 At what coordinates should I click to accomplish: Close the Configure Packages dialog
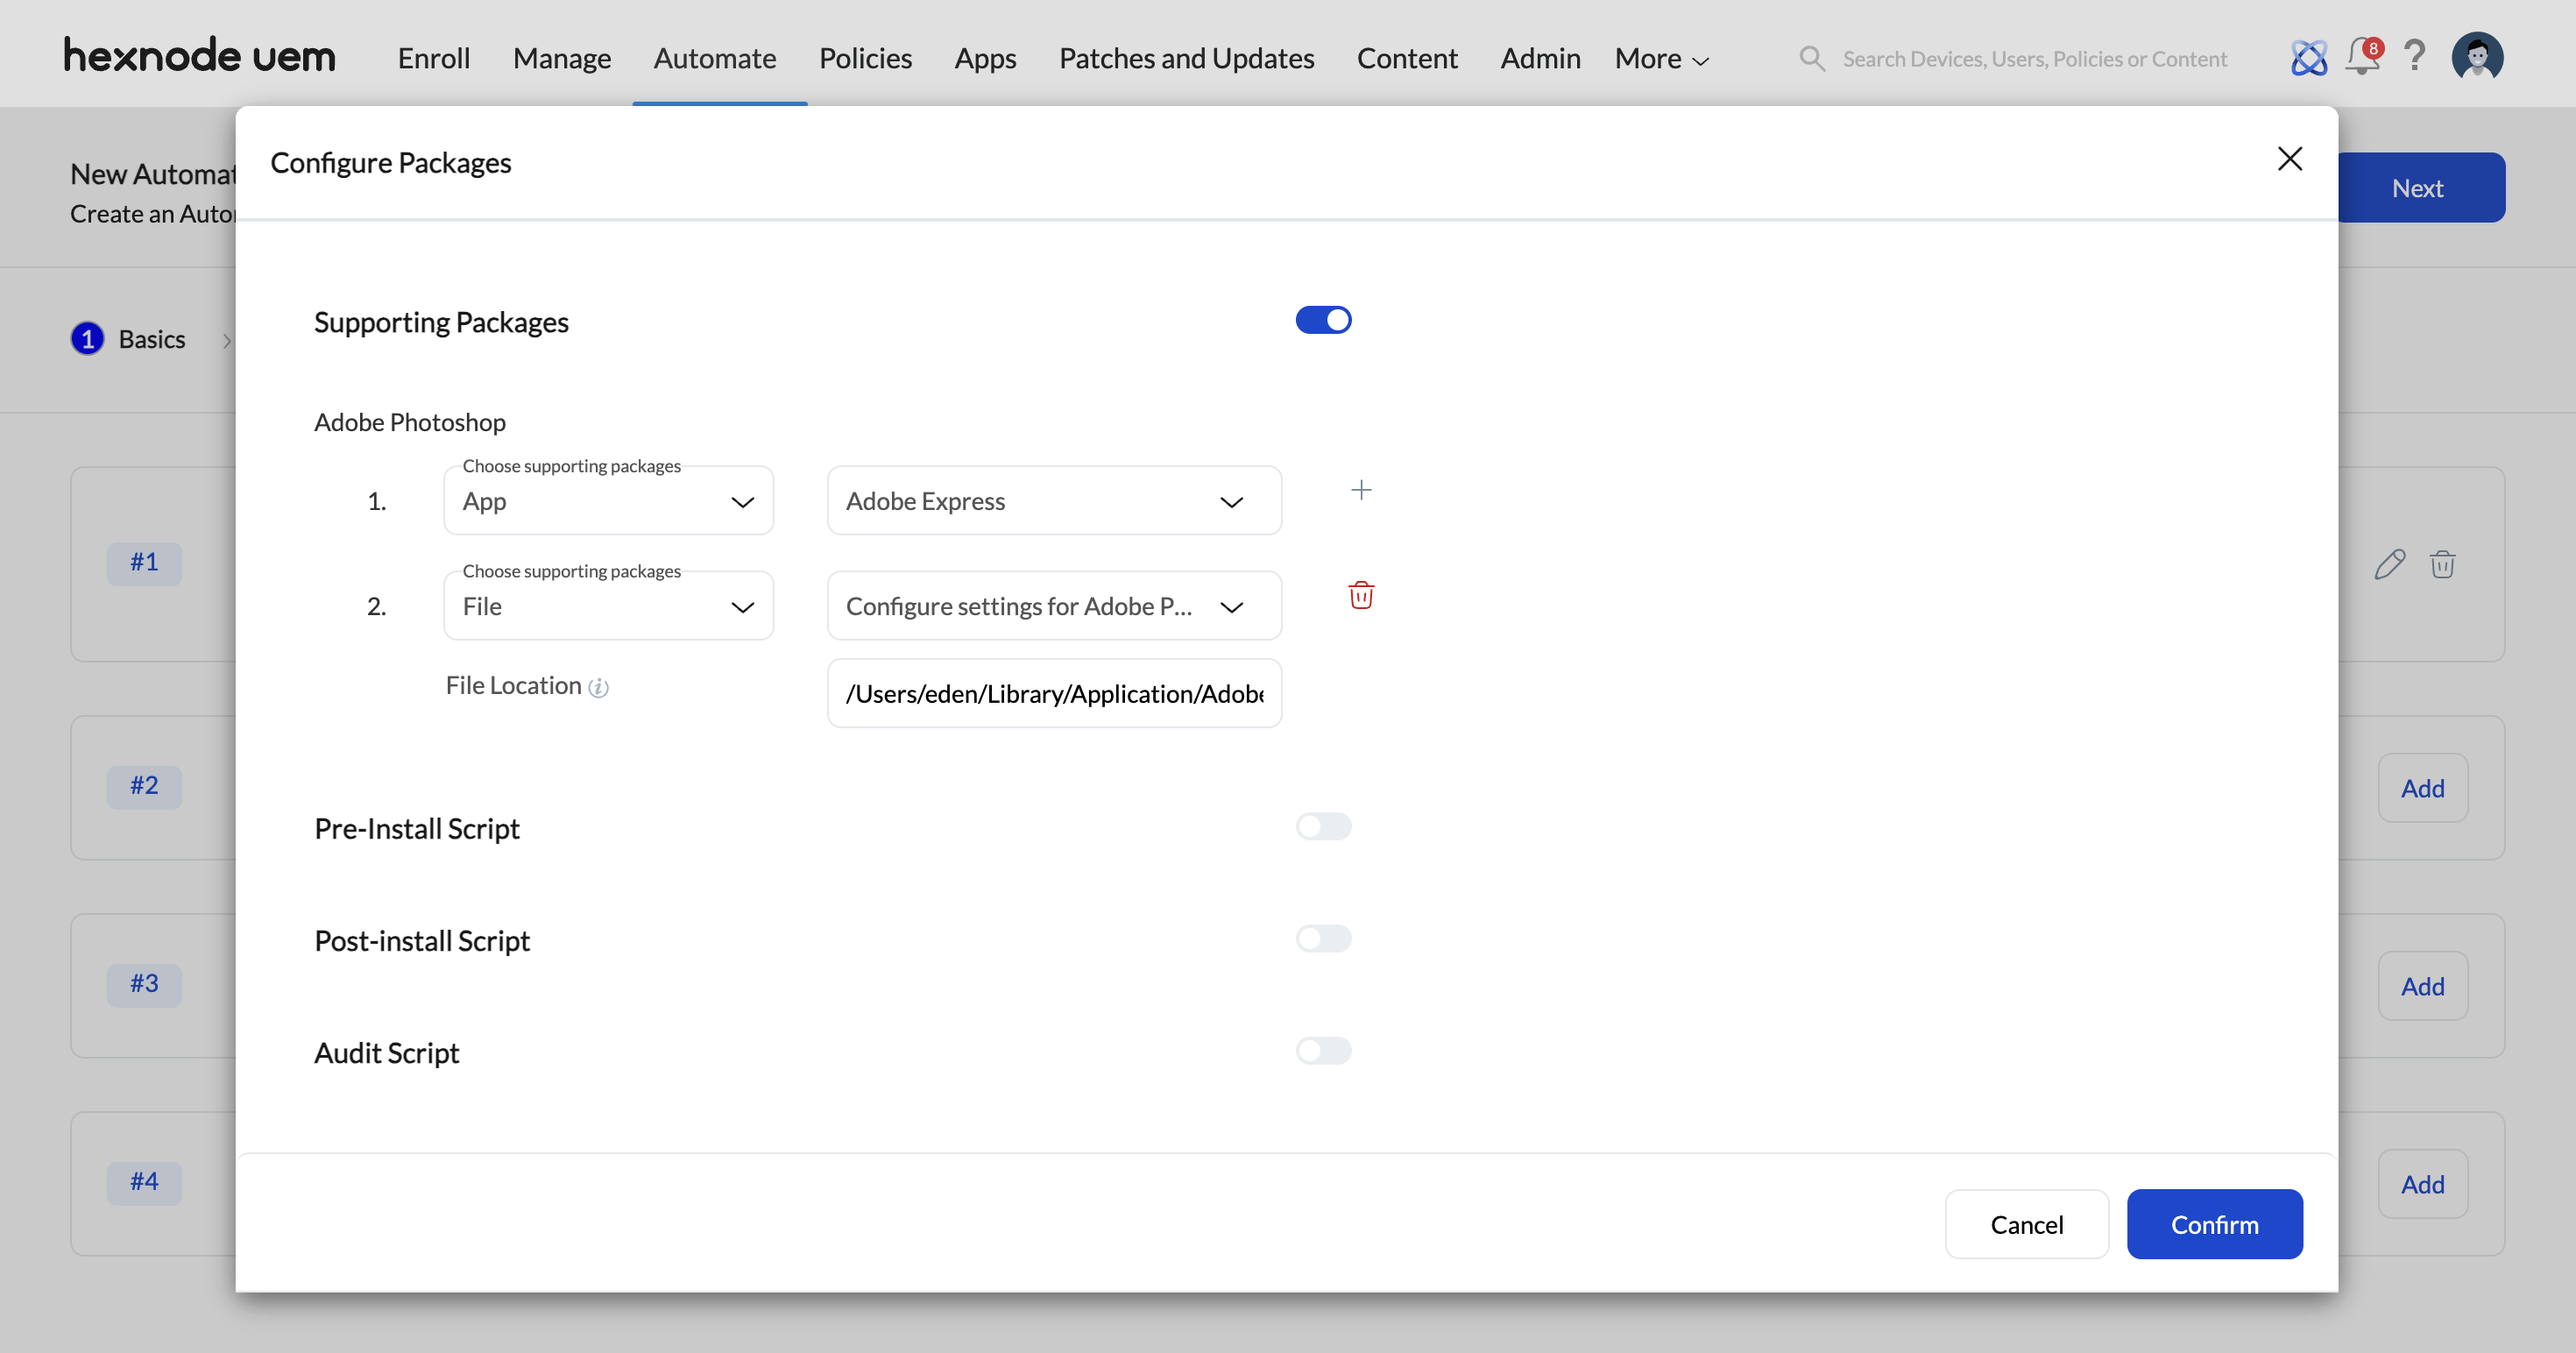click(x=2289, y=159)
